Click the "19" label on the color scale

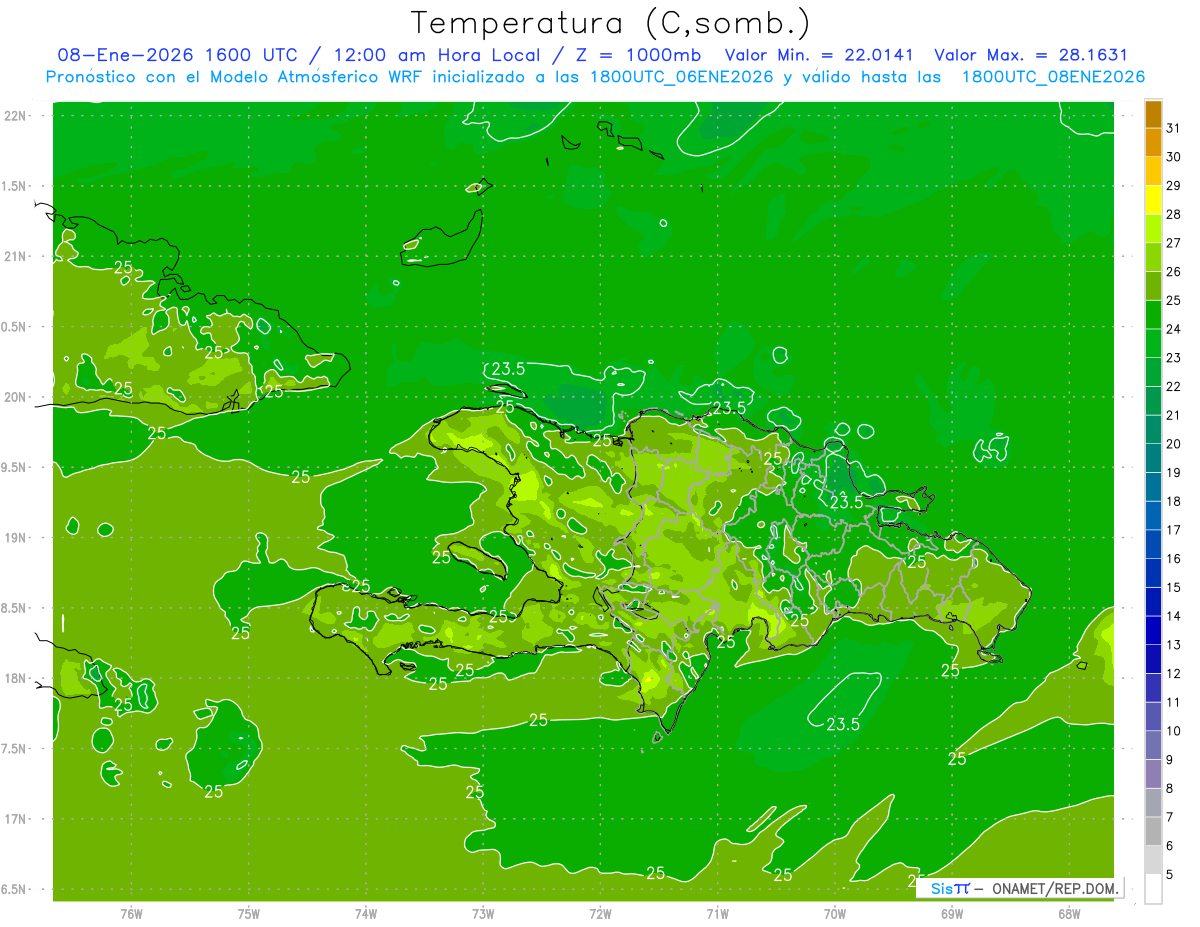click(x=1173, y=472)
